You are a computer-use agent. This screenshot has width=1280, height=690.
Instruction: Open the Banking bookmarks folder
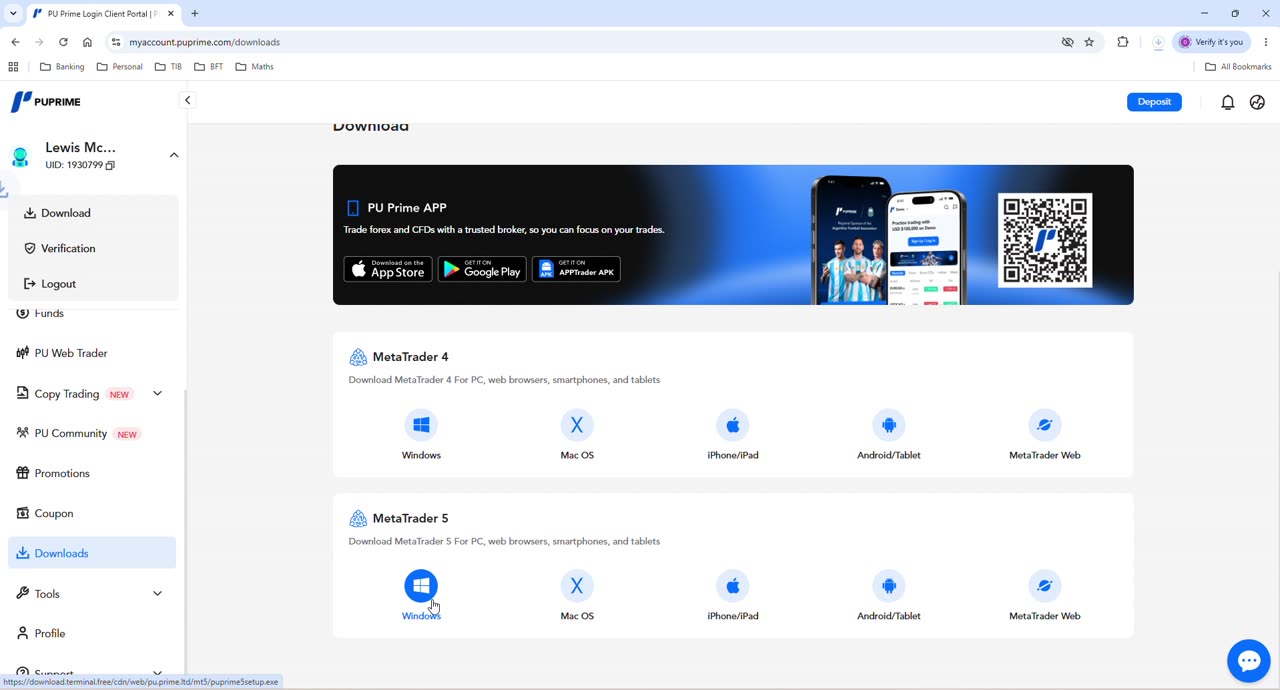point(62,67)
